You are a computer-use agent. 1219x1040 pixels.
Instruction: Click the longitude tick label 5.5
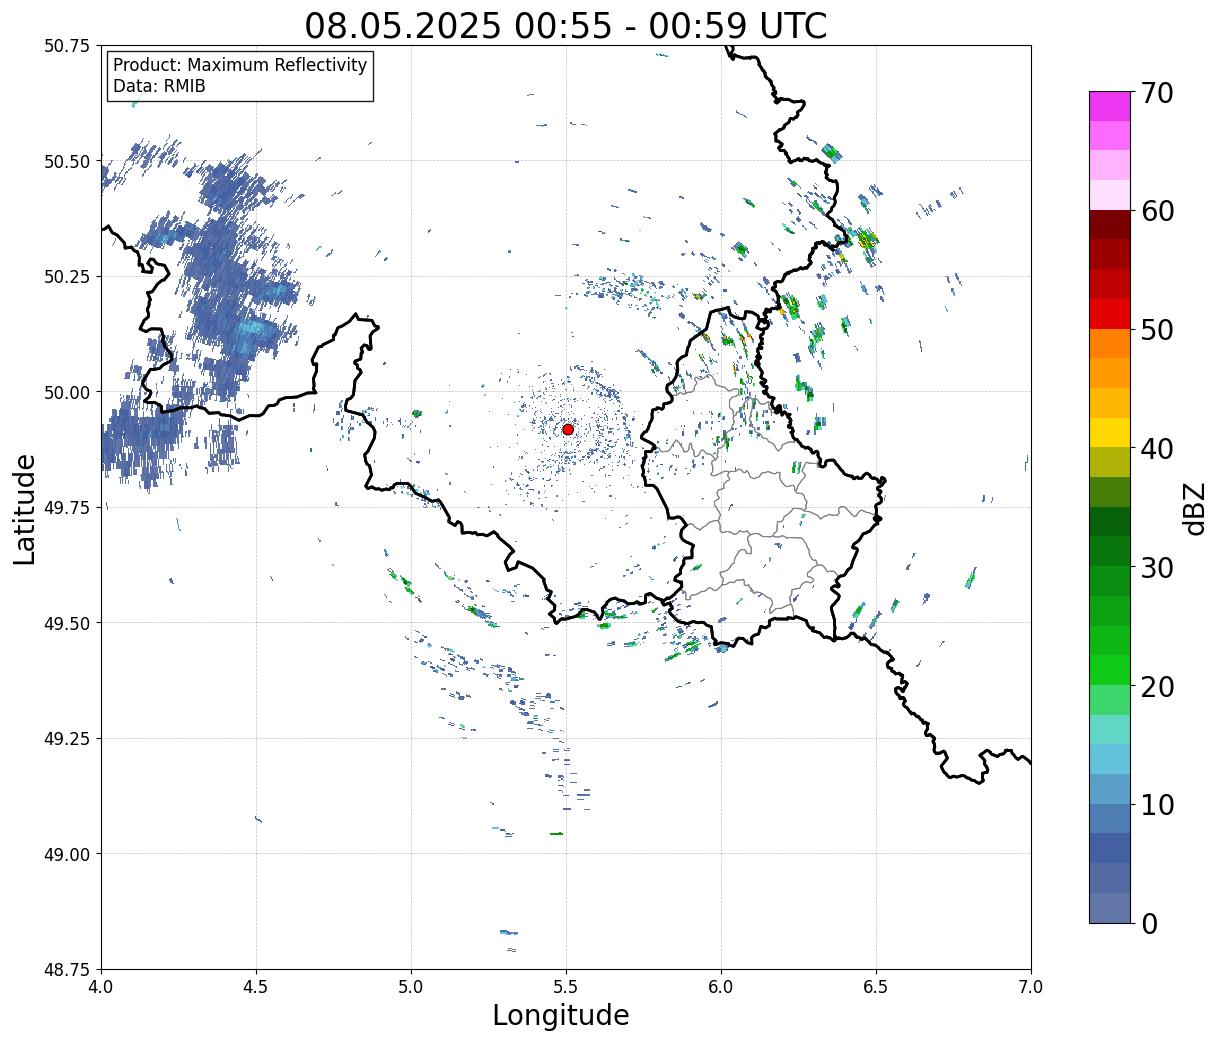pos(566,987)
